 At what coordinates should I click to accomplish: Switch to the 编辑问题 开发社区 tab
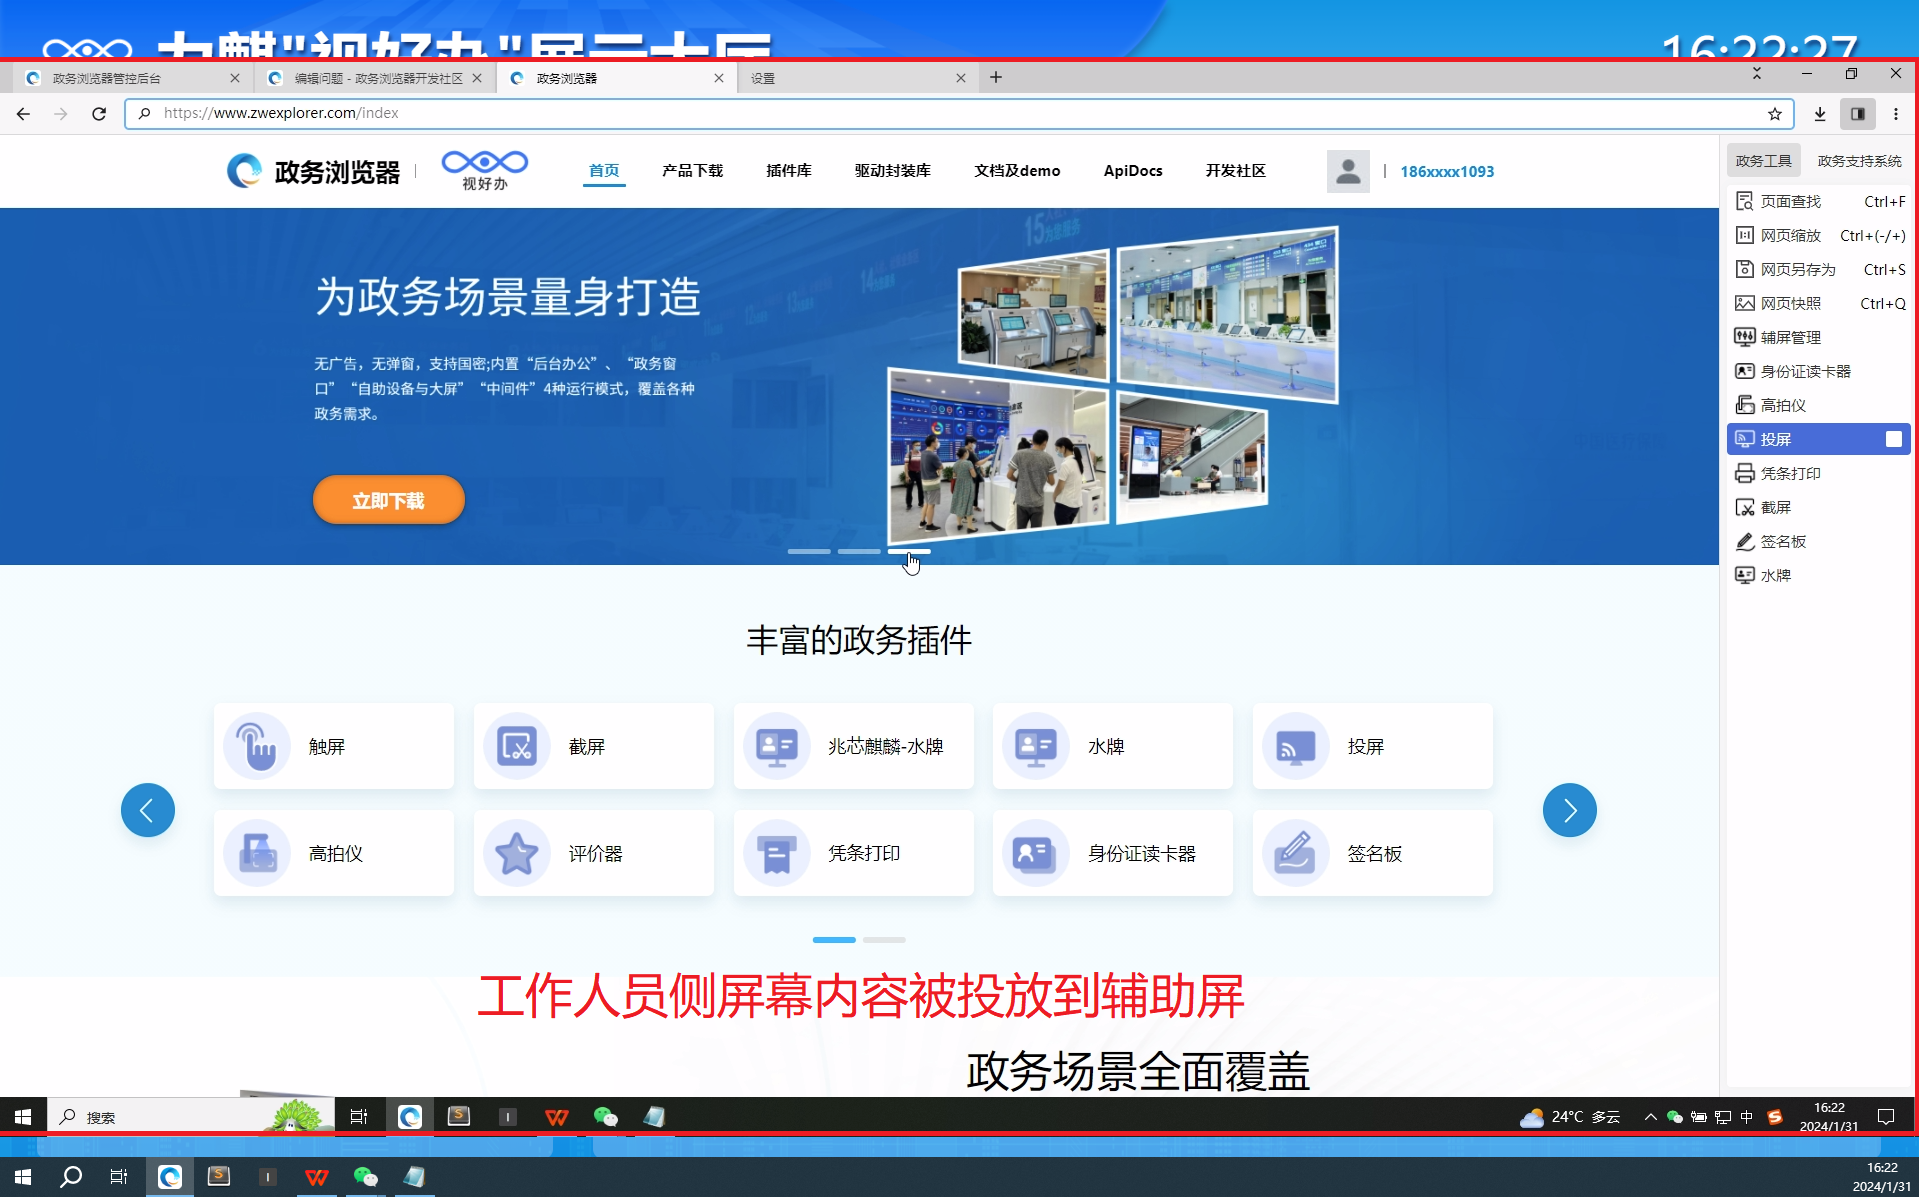pyautogui.click(x=374, y=78)
